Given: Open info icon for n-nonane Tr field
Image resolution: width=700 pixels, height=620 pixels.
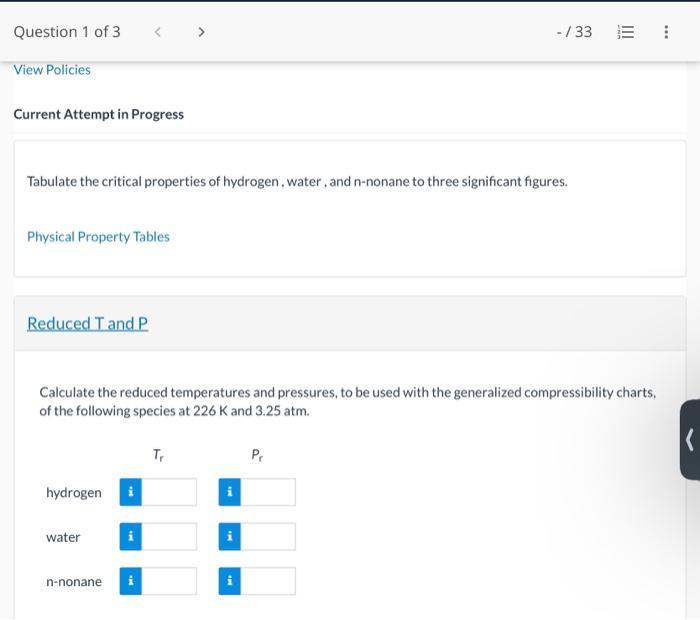Looking at the screenshot, I should pos(130,581).
